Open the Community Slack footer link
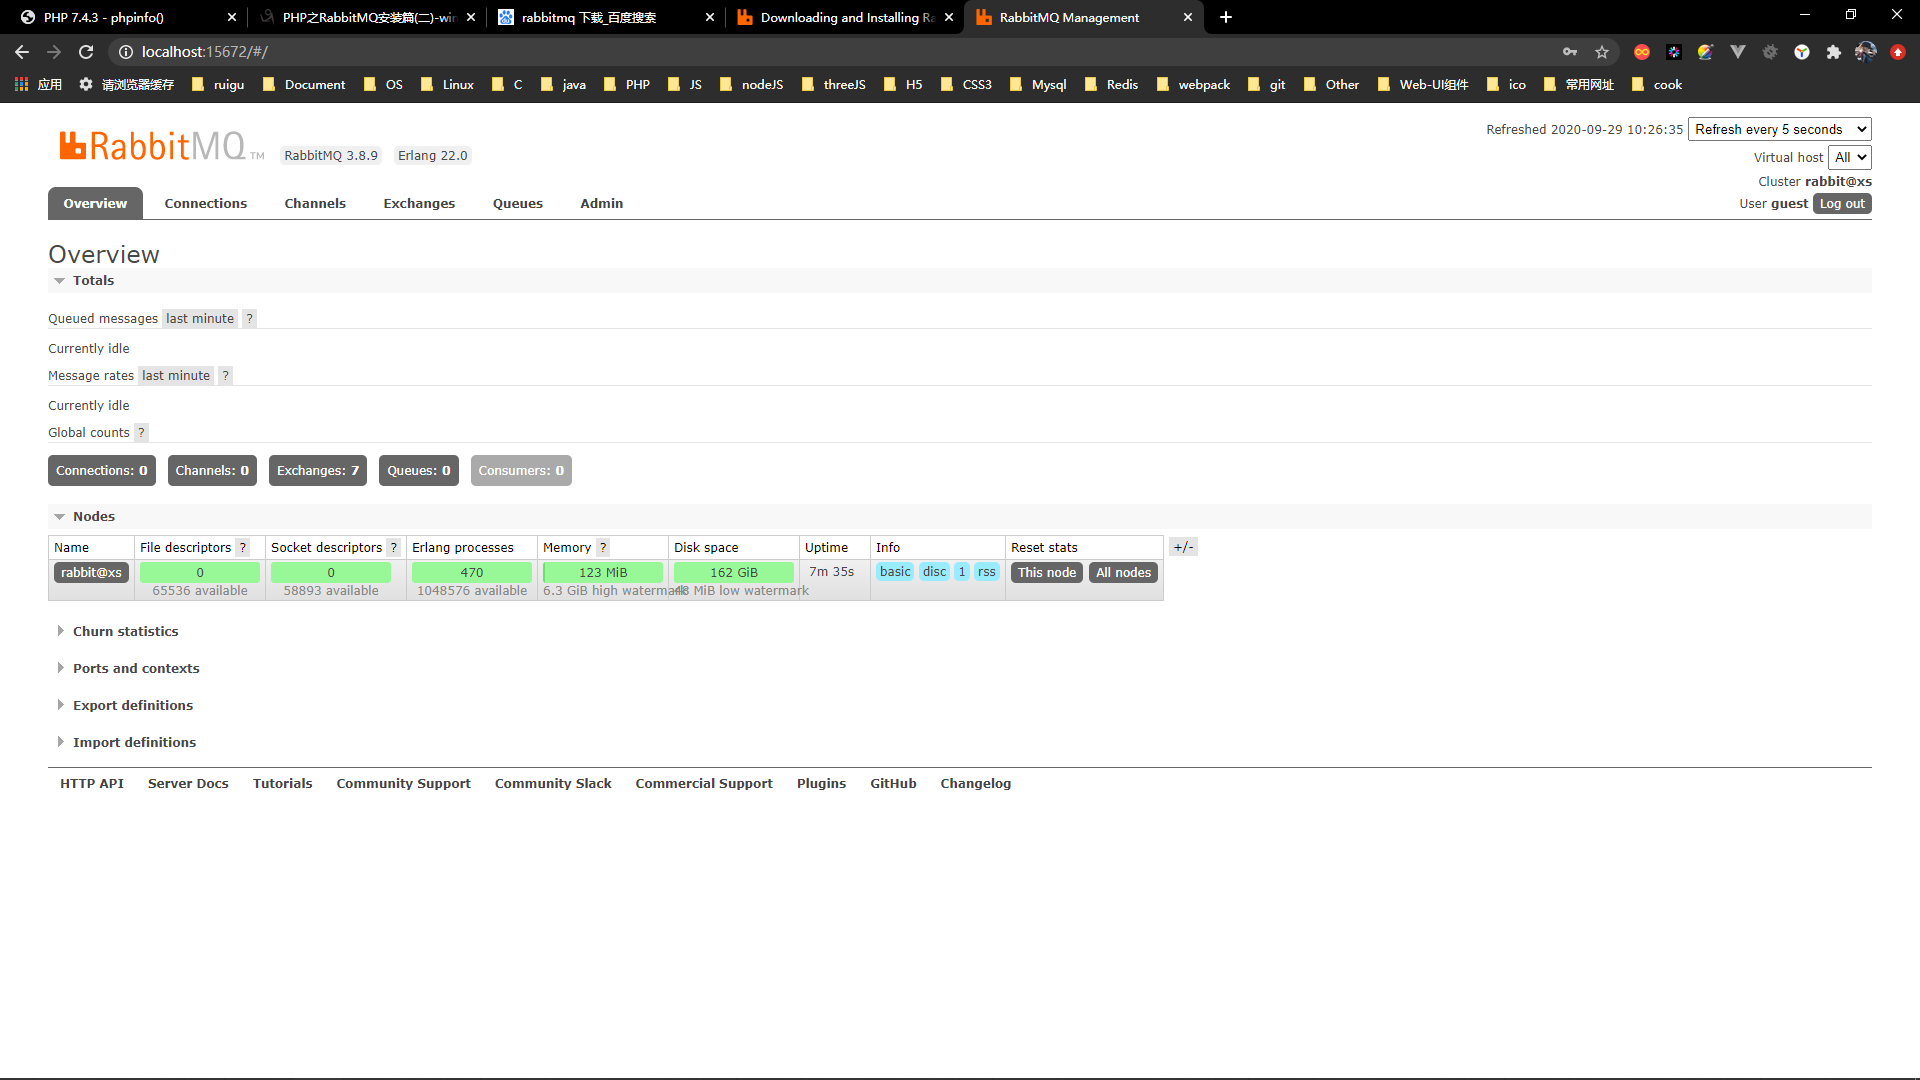The image size is (1920, 1080). click(x=553, y=784)
